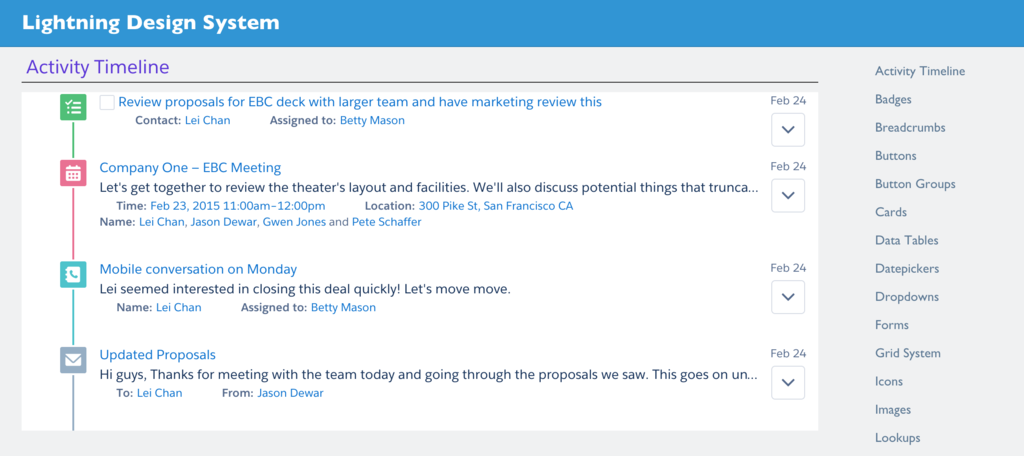Viewport: 1024px width, 456px height.
Task: Click the Lightning Design System header title
Action: coord(150,23)
